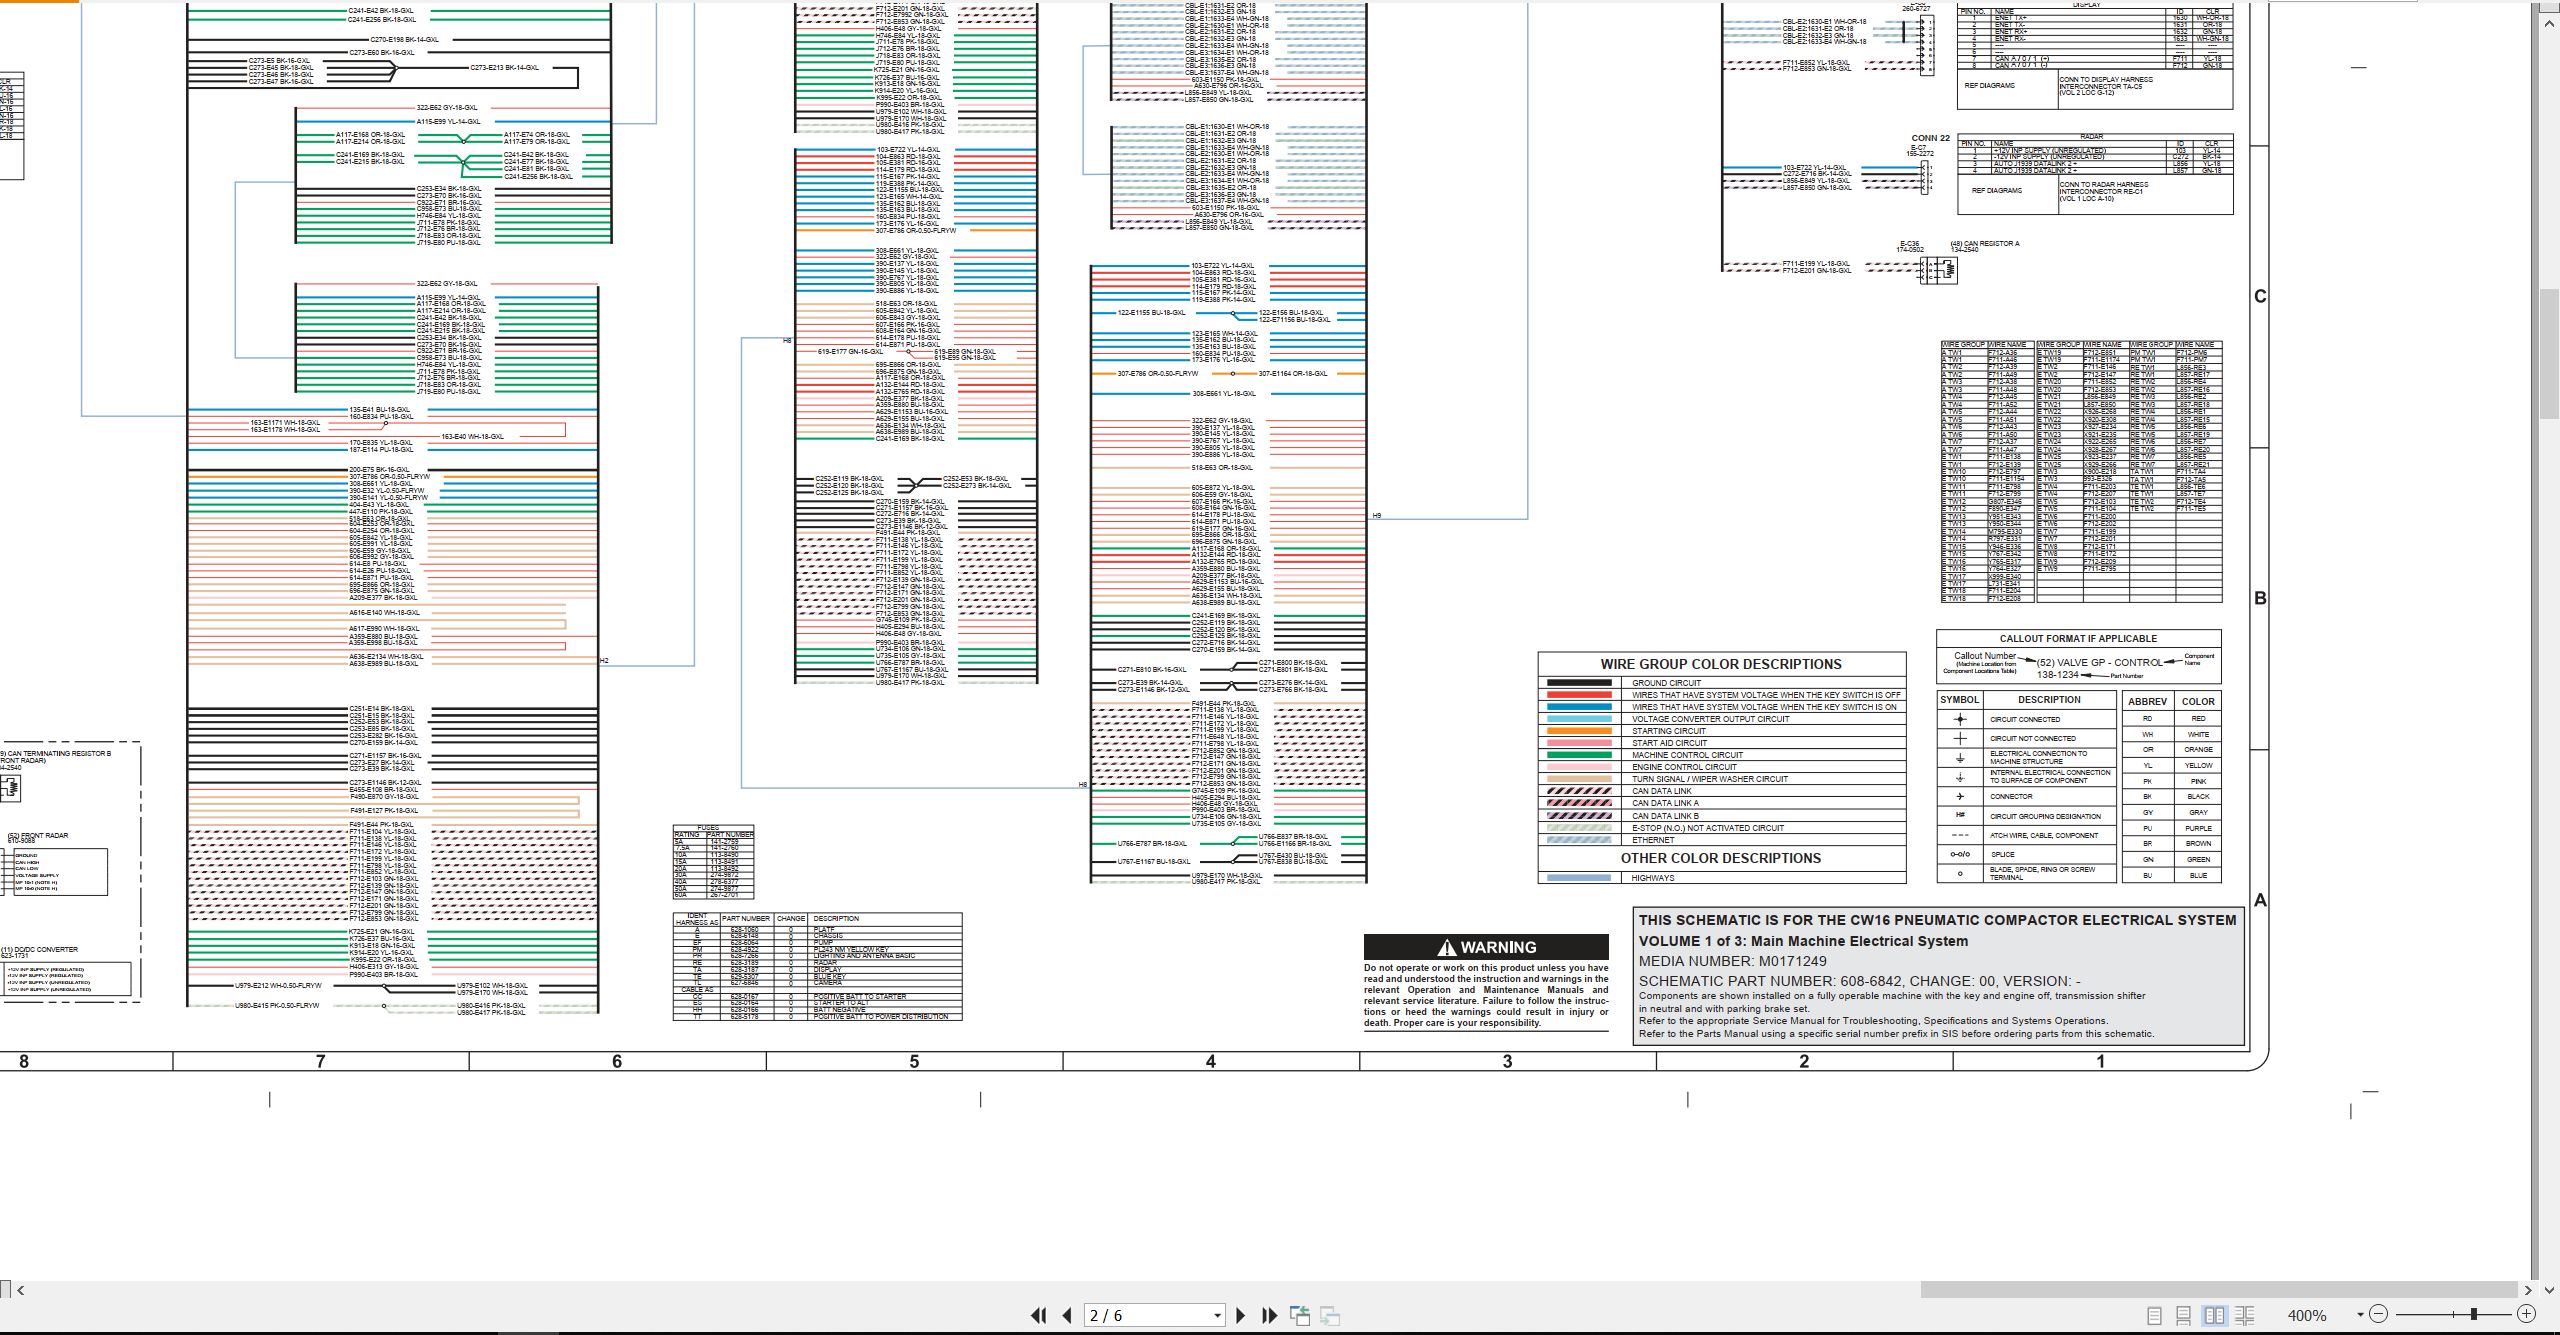
Task: Click the WARNING heading in the schematic
Action: [x=1486, y=947]
